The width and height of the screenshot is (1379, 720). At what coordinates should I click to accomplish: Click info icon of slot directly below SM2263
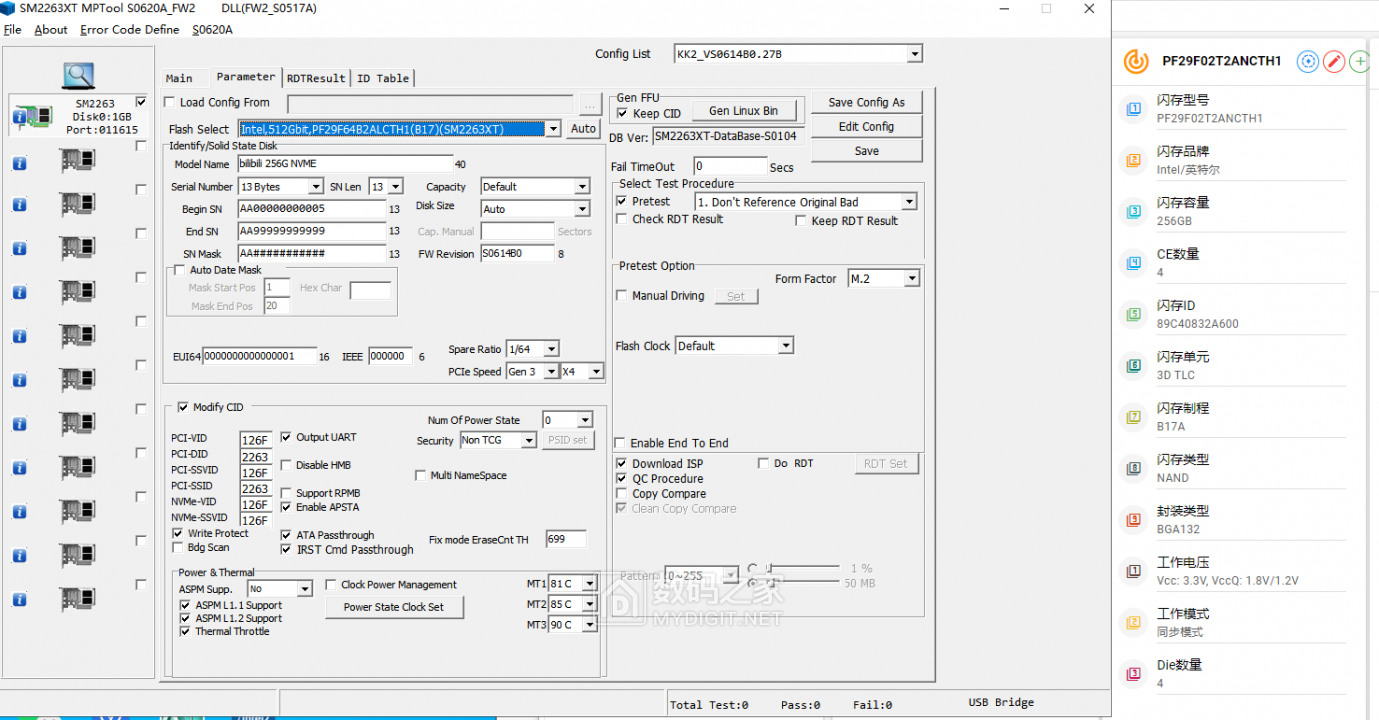pyautogui.click(x=19, y=164)
